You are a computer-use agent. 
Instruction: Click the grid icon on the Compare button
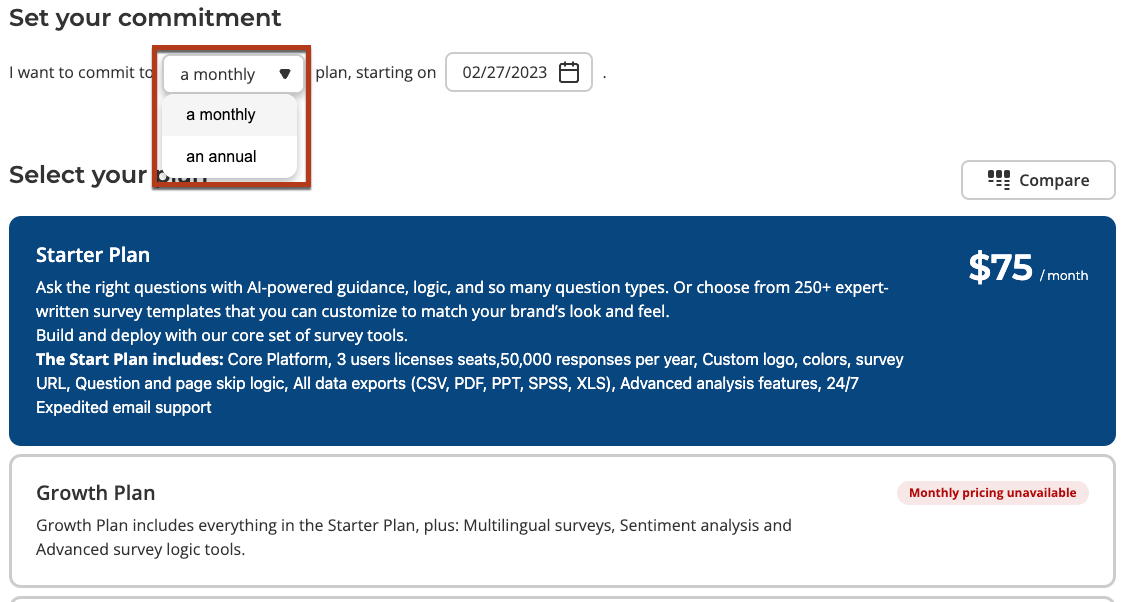(x=999, y=180)
